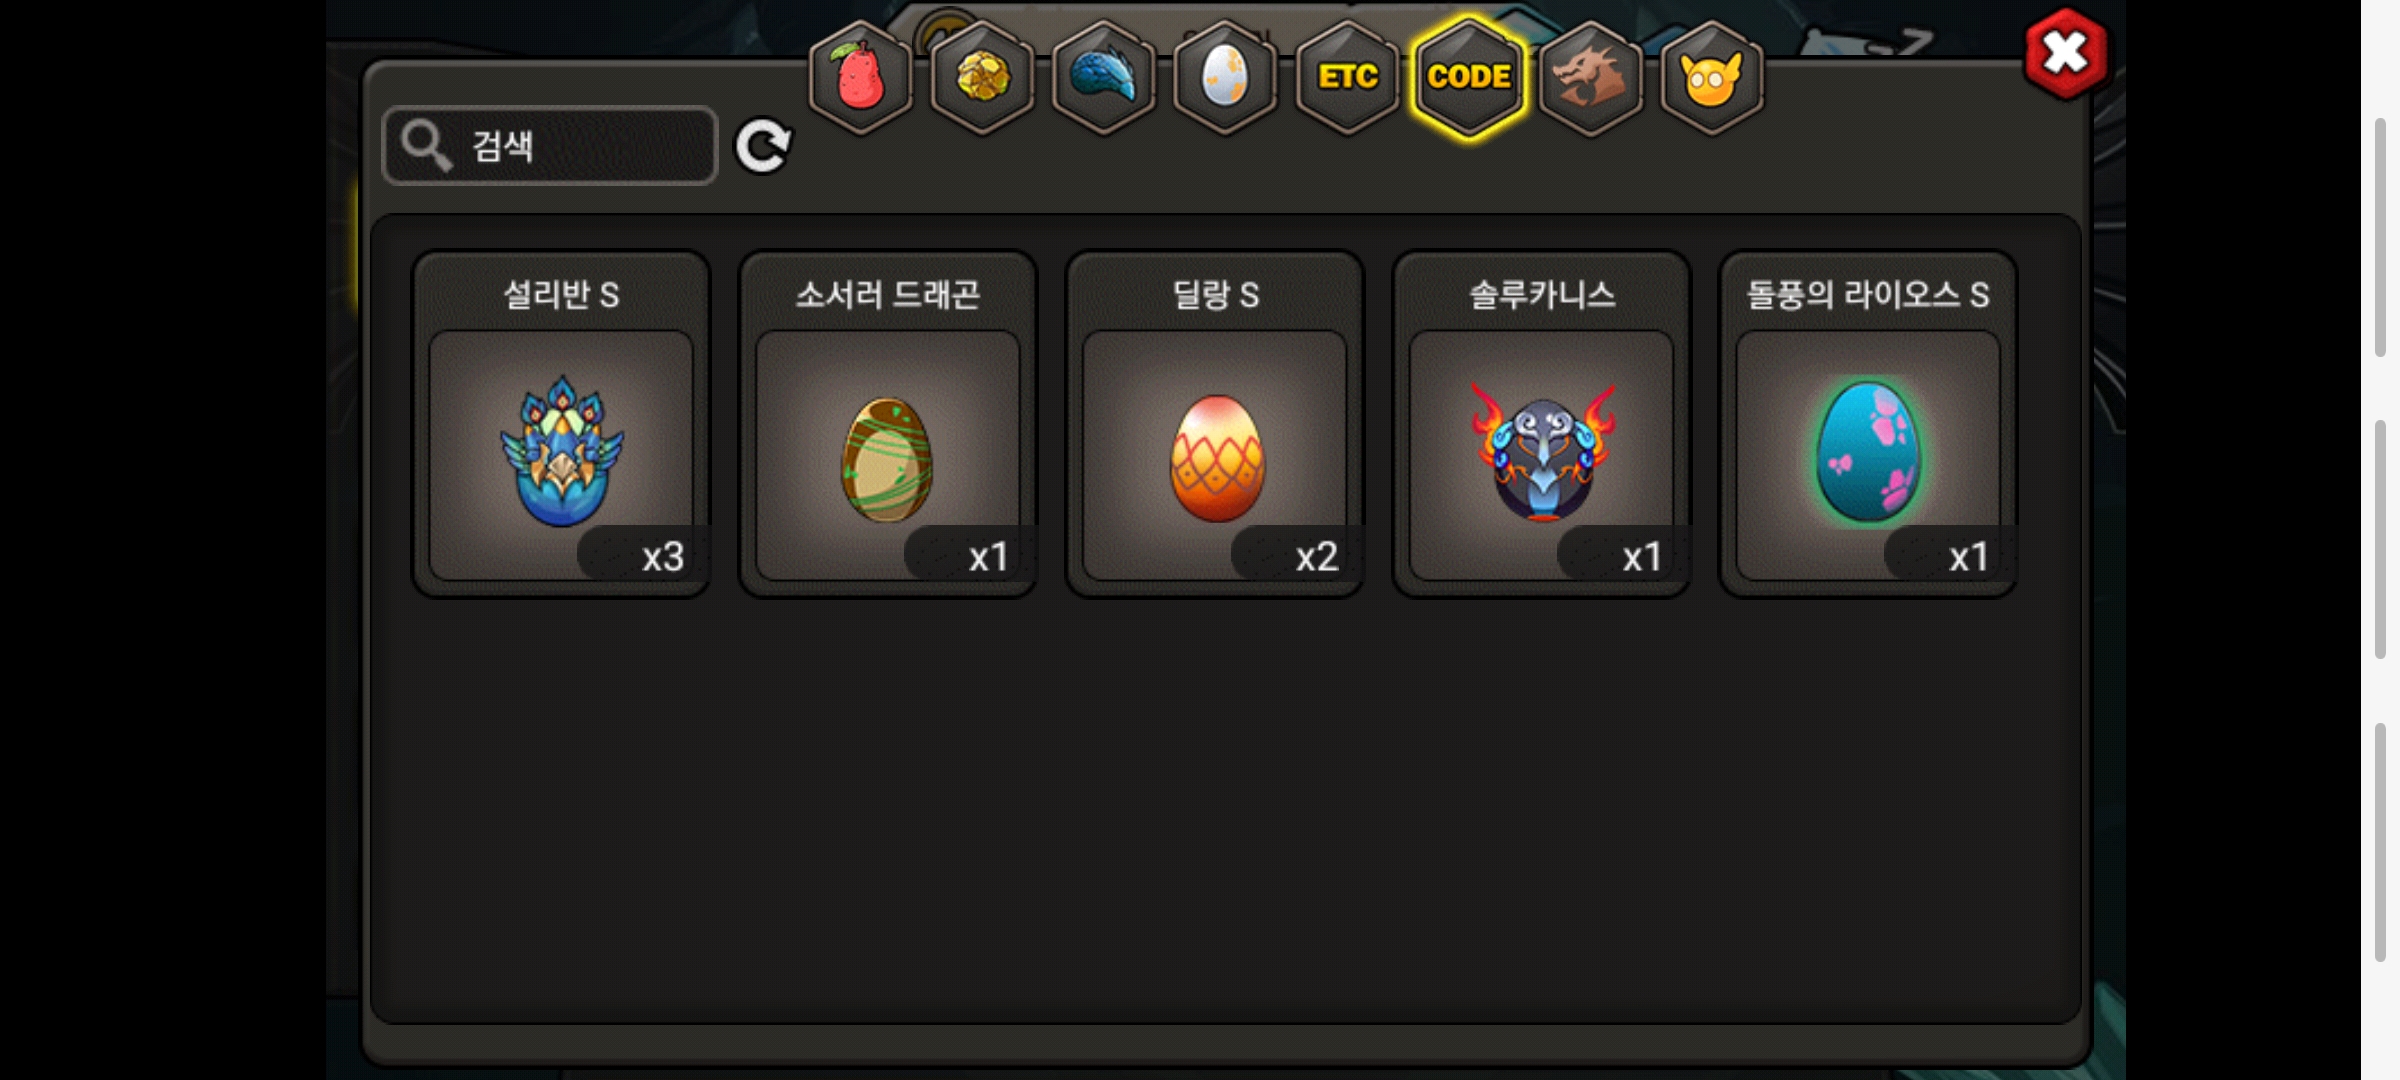Screen dimensions: 2400x1080
Task: Select the 설리반 S egg card
Action: click(561, 424)
